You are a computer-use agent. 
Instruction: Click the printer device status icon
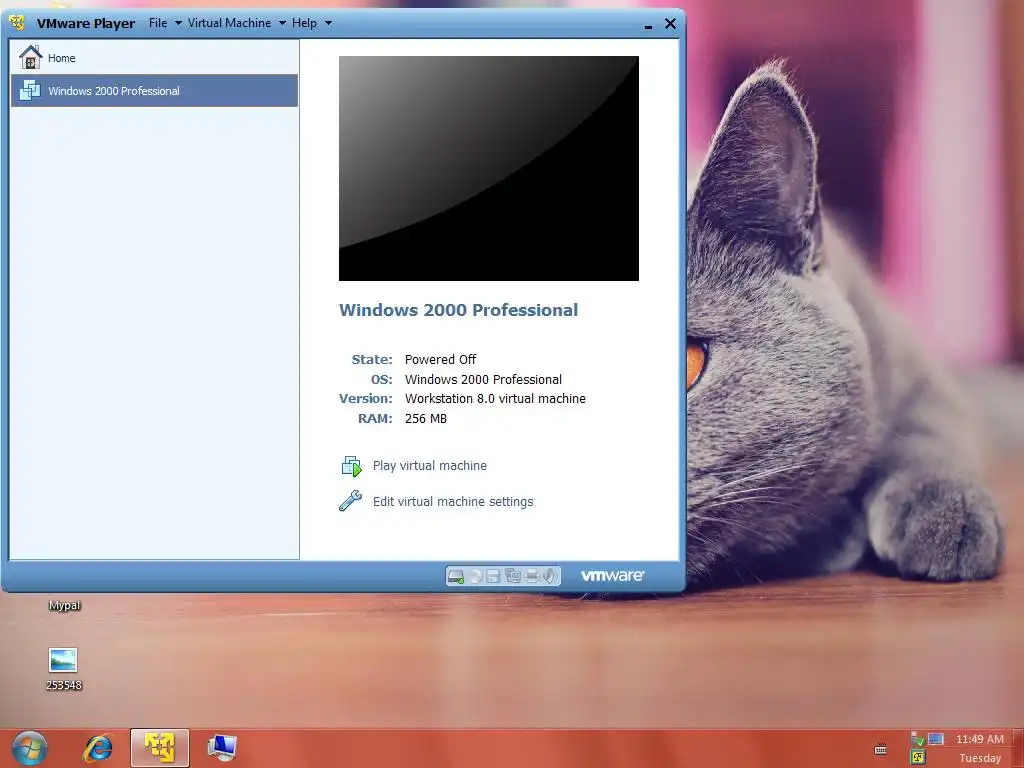click(532, 575)
